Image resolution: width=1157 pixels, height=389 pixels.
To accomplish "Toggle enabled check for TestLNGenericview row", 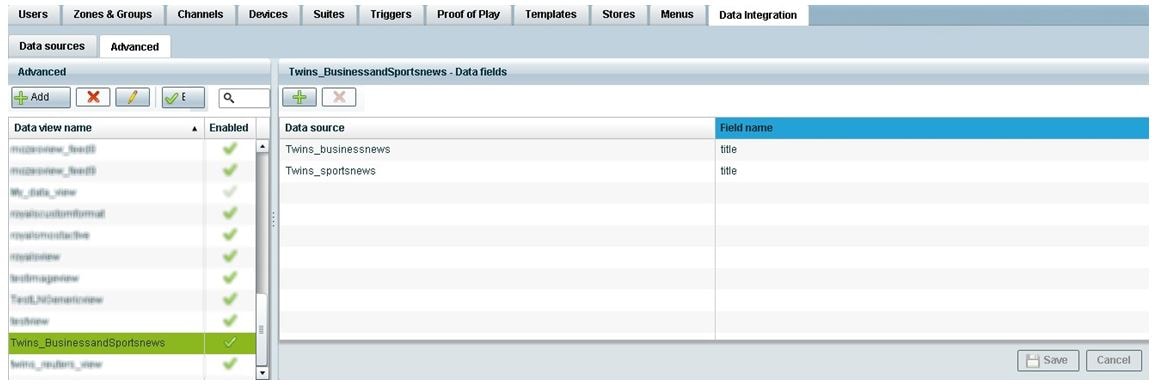I will coord(229,300).
